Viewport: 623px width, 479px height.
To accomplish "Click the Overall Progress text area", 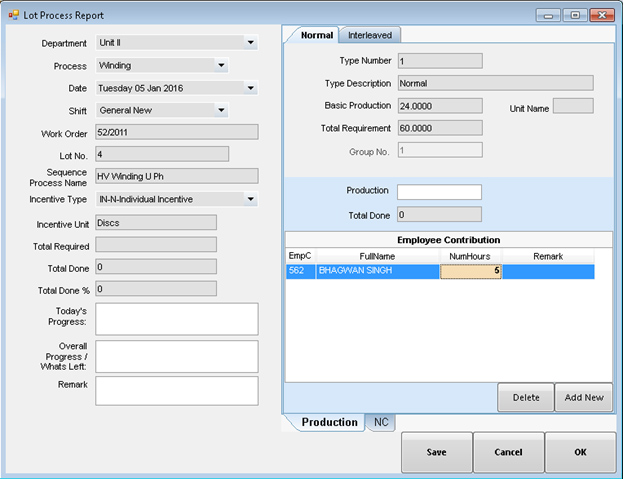I will coord(177,356).
